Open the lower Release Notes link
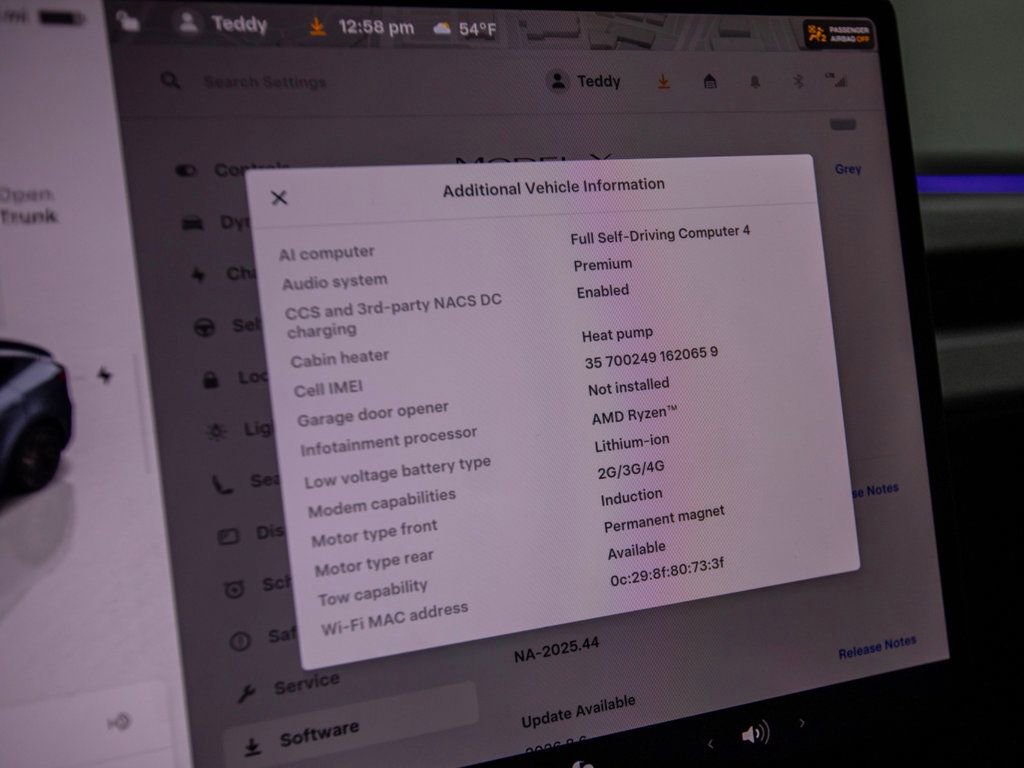 877,647
